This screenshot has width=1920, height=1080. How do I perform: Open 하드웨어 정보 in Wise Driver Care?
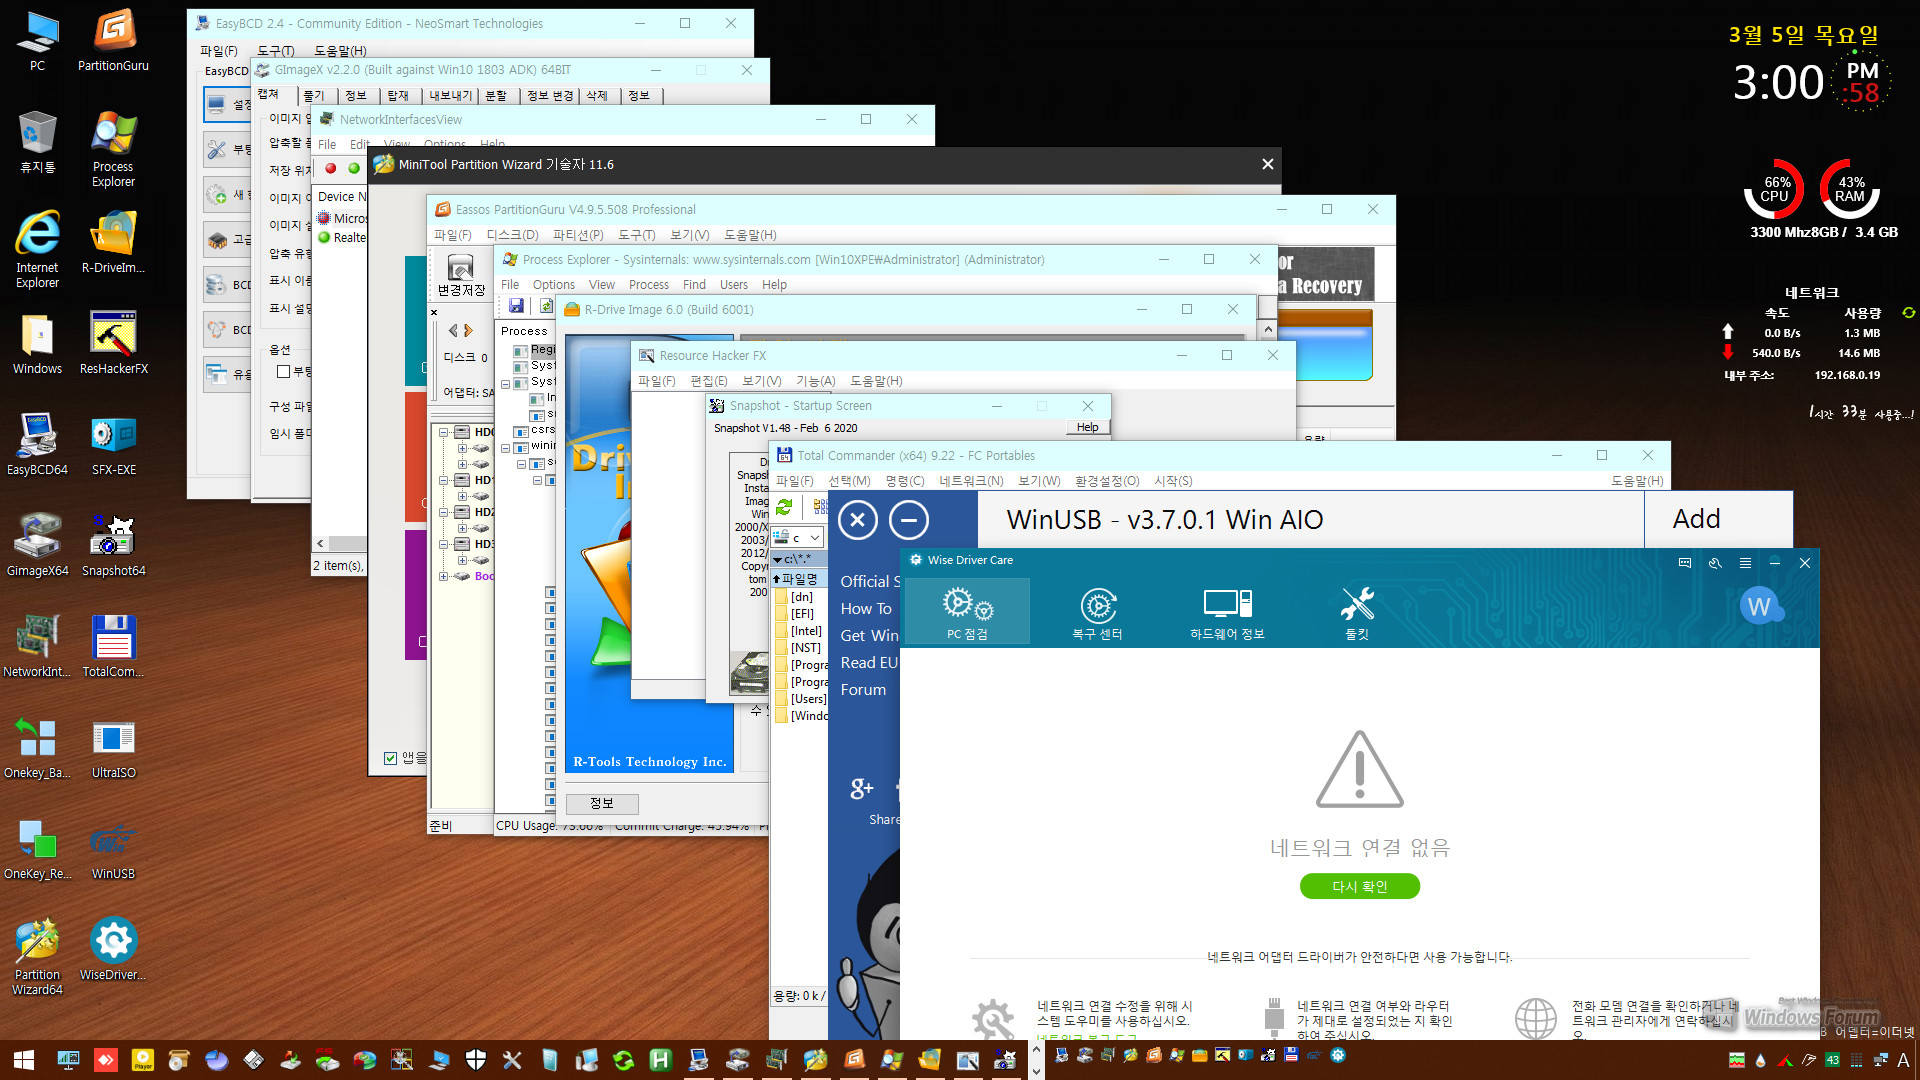[x=1227, y=613]
